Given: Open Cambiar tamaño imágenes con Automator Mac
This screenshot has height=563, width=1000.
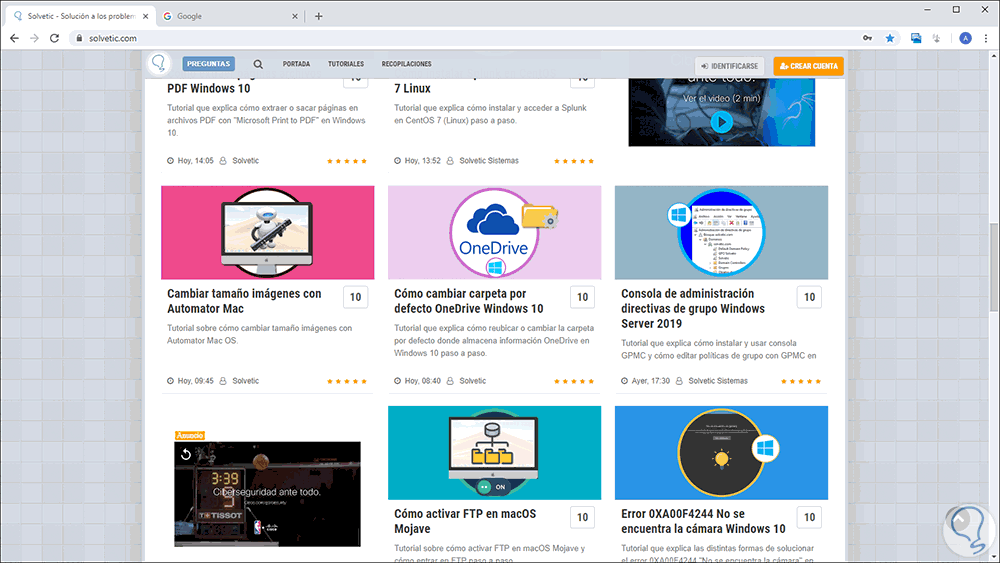Looking at the screenshot, I should pyautogui.click(x=244, y=301).
